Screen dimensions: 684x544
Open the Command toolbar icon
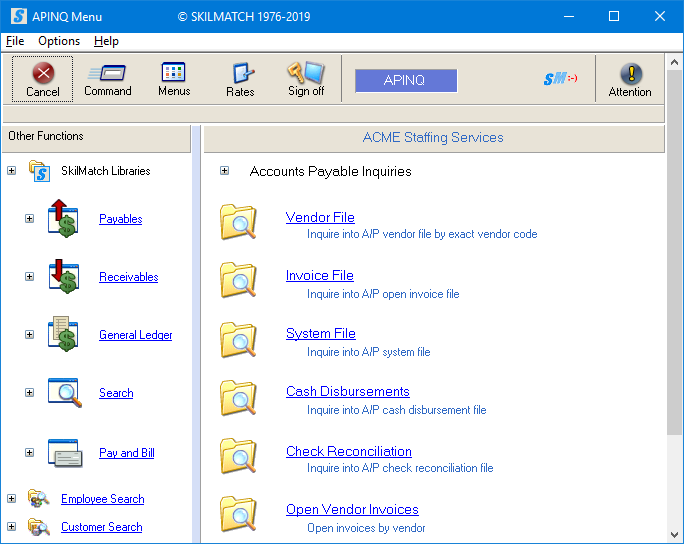(x=107, y=72)
